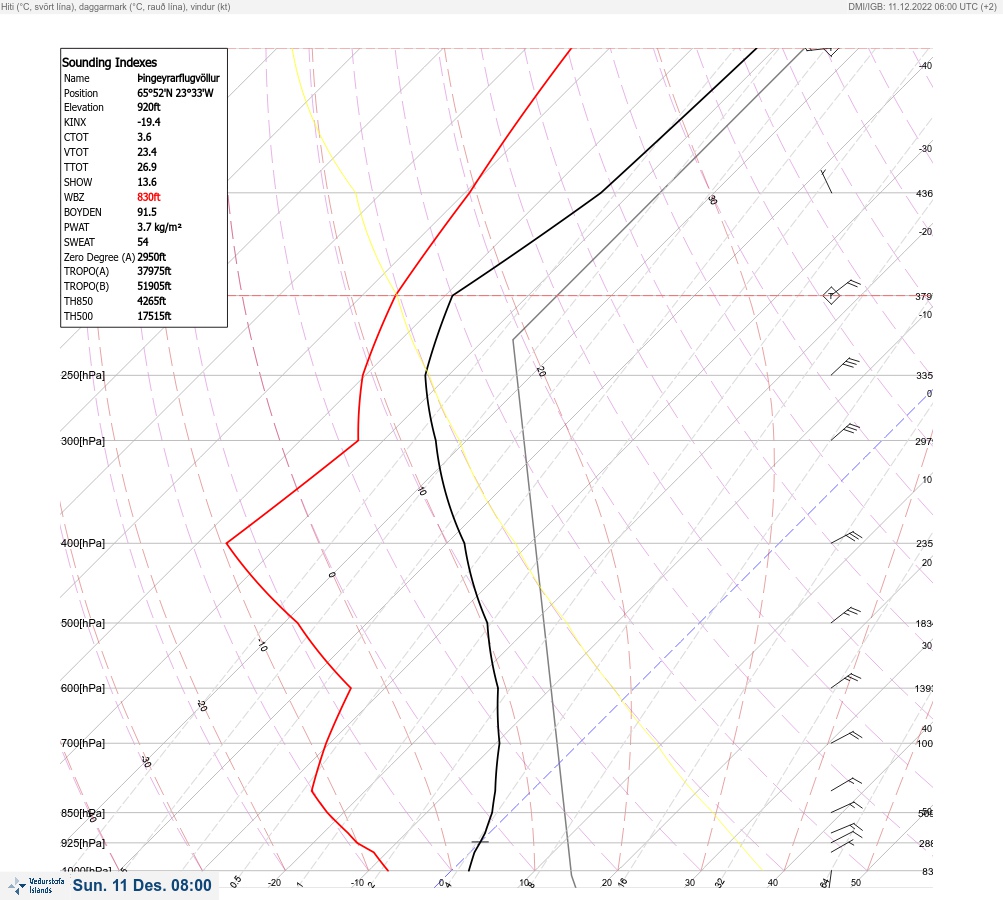The image size is (1003, 900).
Task: Select PWAT value '3.7 kg/m²'
Action: click(159, 227)
